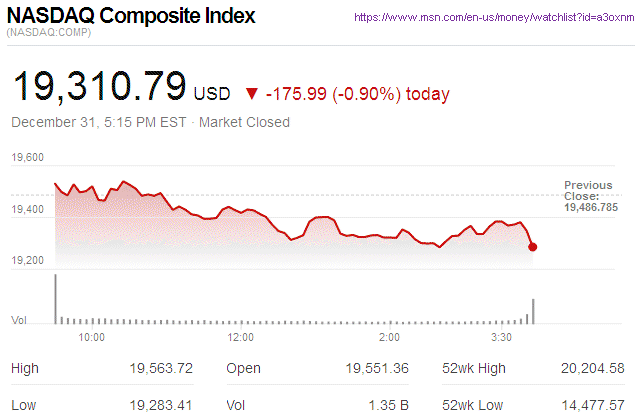Click the red dot ending the price line

click(x=532, y=246)
